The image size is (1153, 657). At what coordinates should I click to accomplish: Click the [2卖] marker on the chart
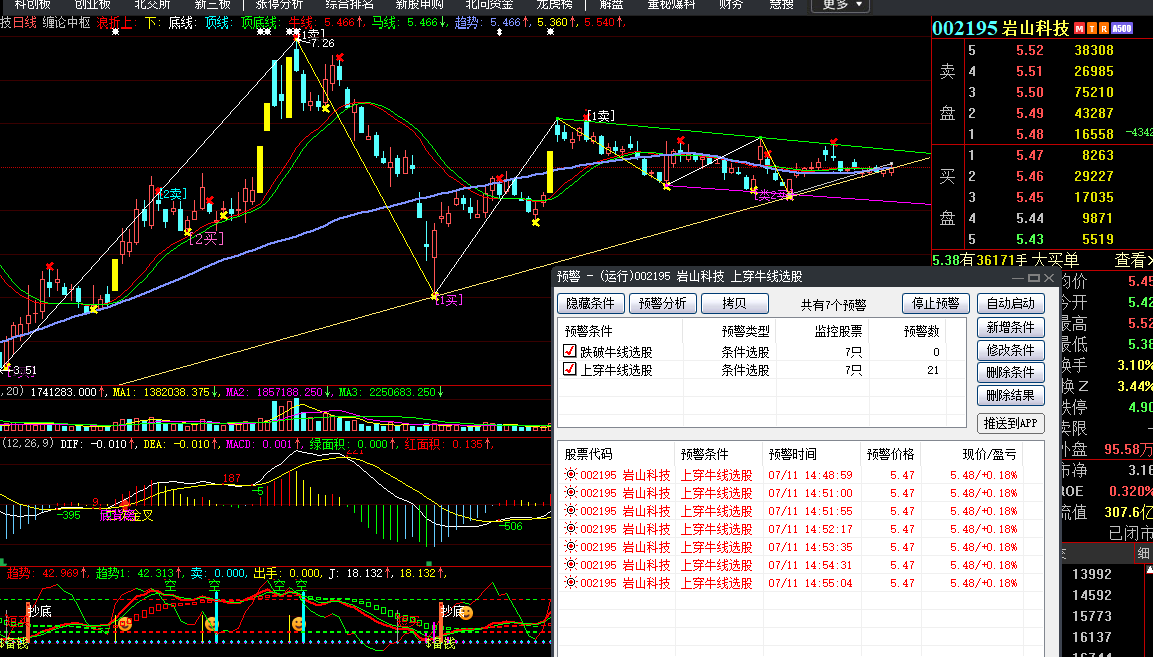(x=173, y=193)
